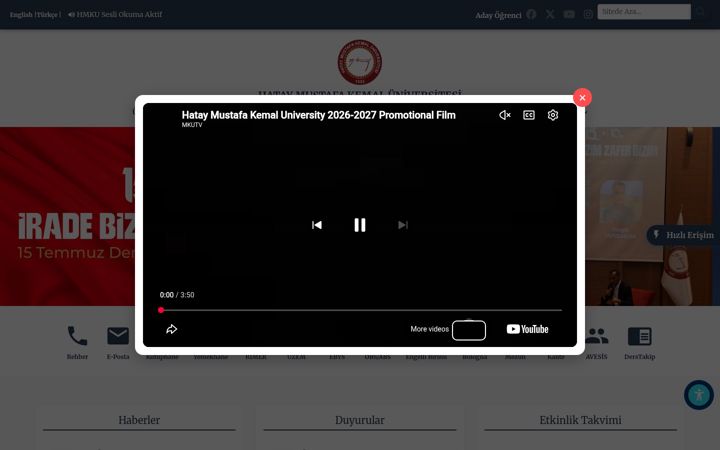Toggle closed captions on the video
720x450 pixels.
tap(529, 115)
